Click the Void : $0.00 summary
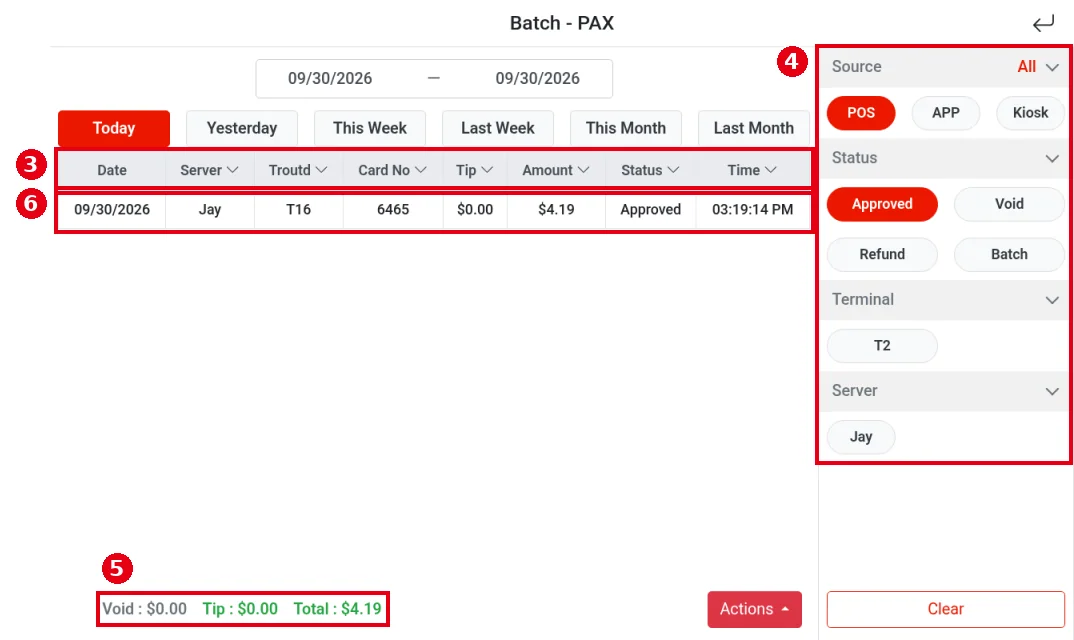This screenshot has height=640, width=1074. tap(145, 609)
